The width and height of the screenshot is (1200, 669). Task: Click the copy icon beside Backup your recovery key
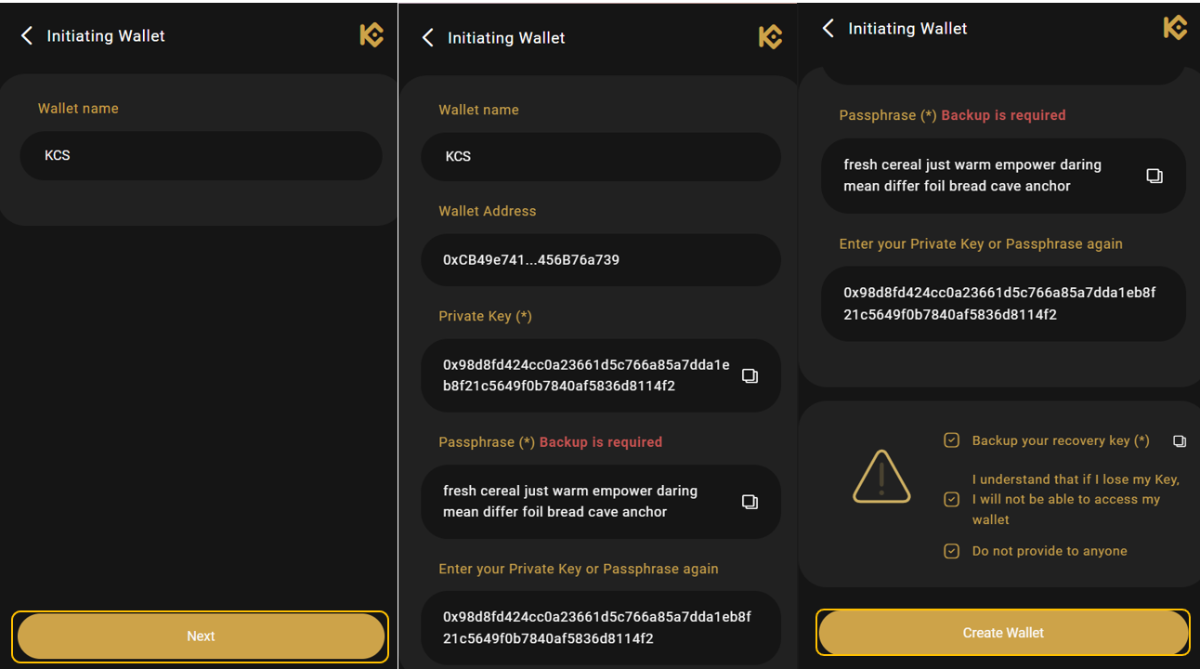(x=1179, y=441)
